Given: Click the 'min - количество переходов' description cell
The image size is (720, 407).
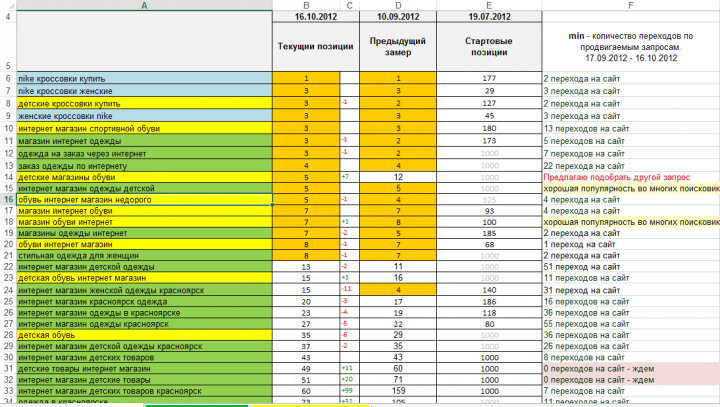Looking at the screenshot, I should point(630,46).
